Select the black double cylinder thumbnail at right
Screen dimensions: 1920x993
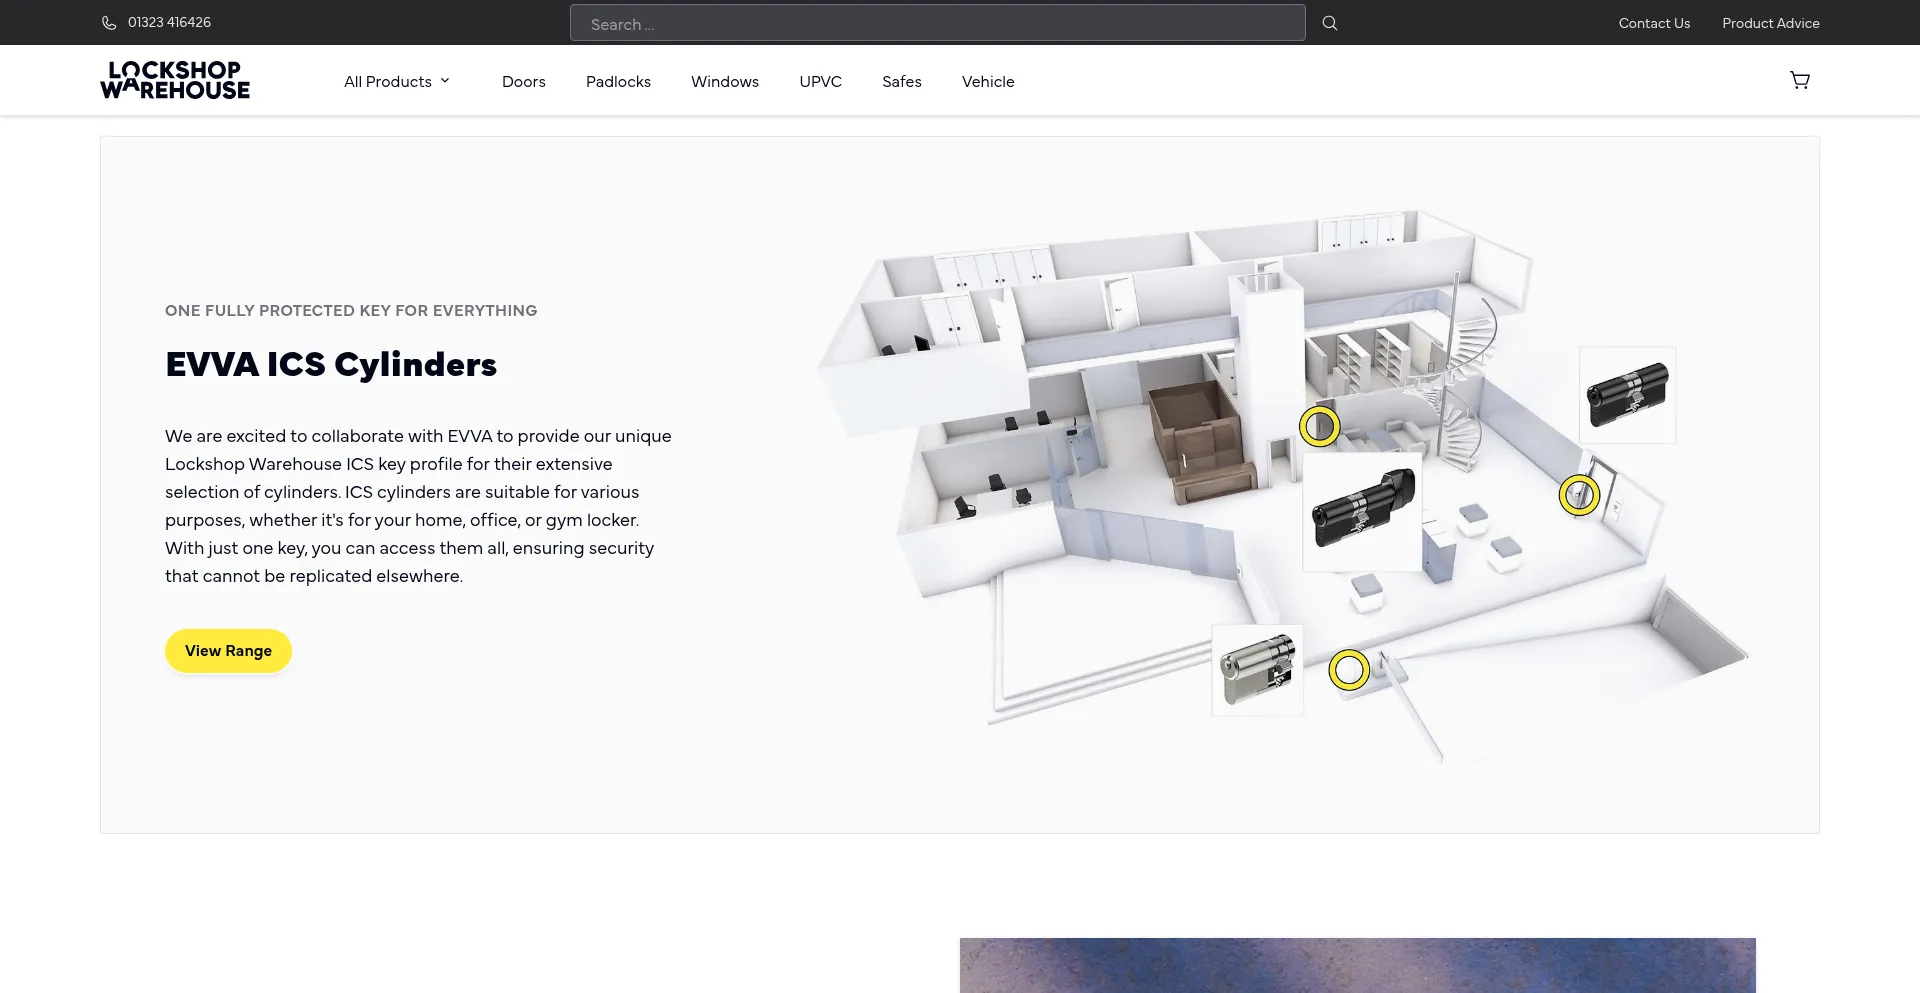(x=1627, y=395)
